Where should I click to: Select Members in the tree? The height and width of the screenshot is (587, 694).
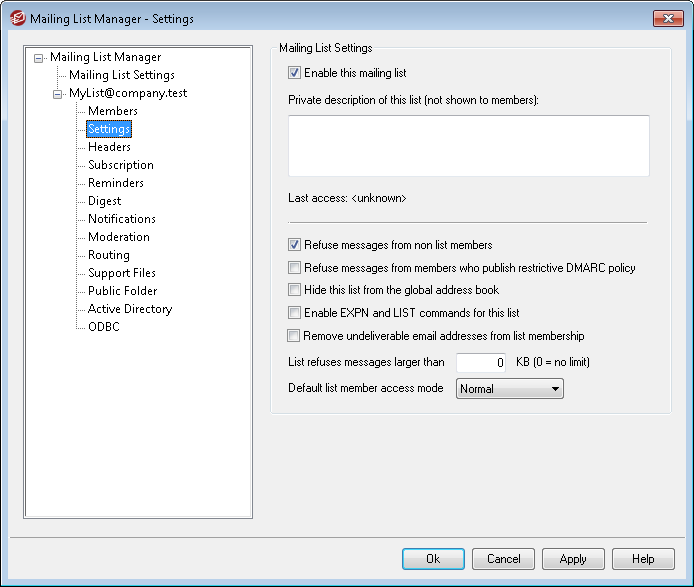coord(113,111)
